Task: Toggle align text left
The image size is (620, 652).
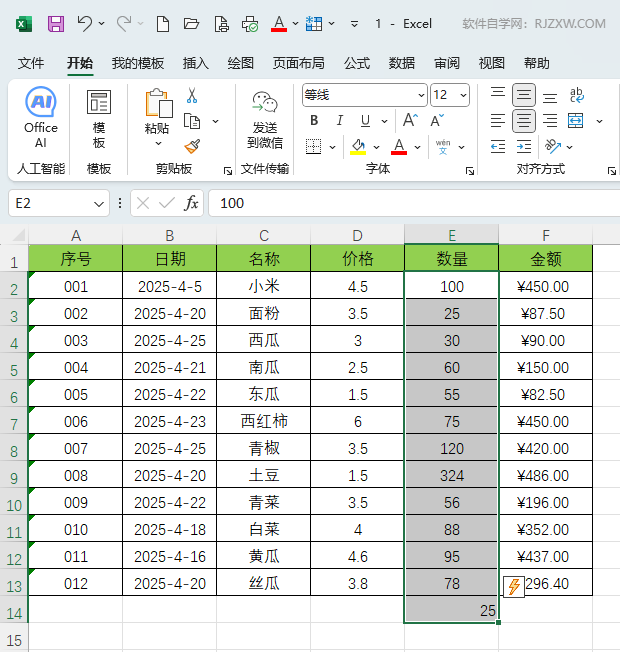Action: (498, 121)
